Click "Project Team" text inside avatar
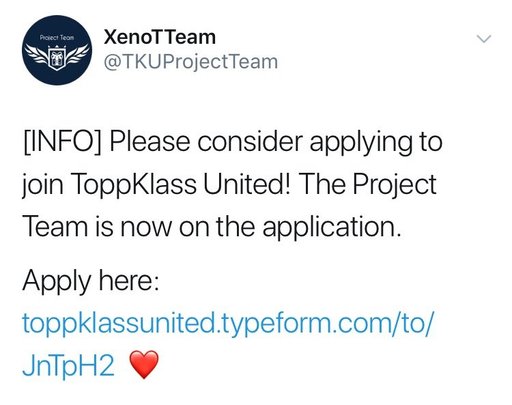 [57, 38]
